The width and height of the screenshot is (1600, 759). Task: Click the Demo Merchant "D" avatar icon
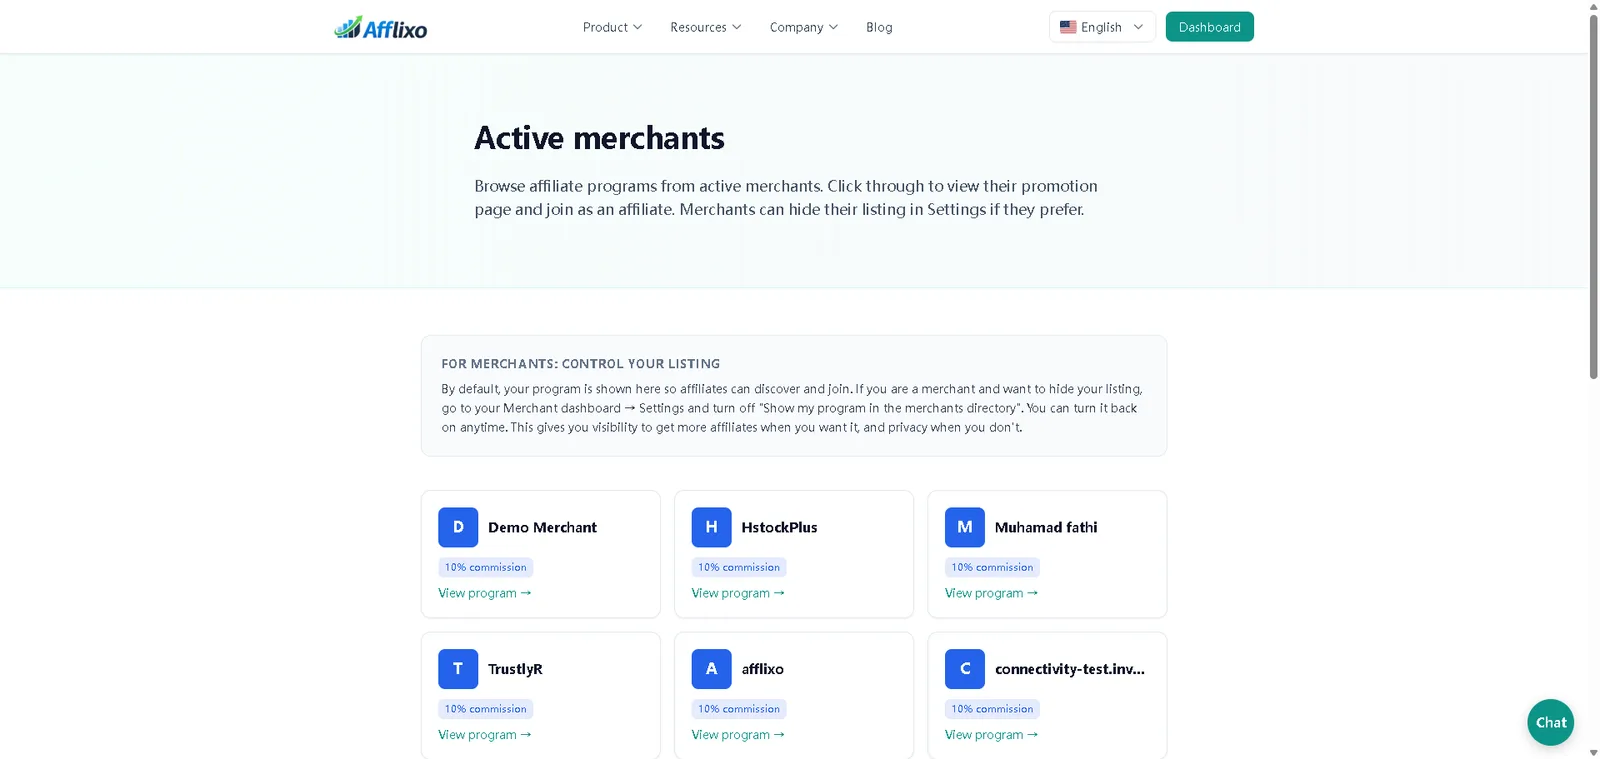tap(458, 527)
